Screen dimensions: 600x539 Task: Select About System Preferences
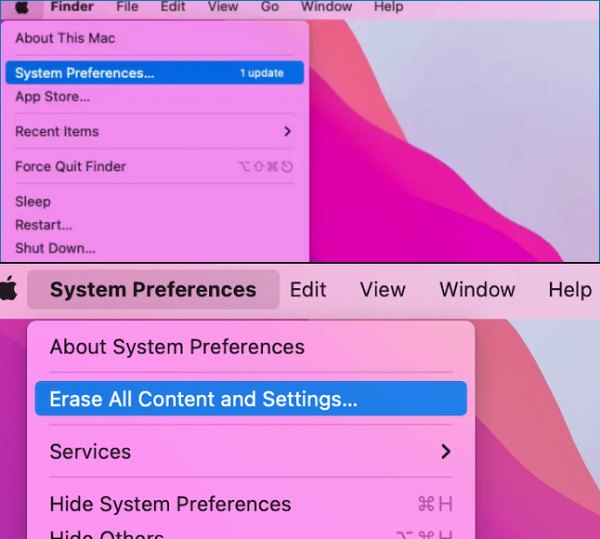click(x=177, y=347)
